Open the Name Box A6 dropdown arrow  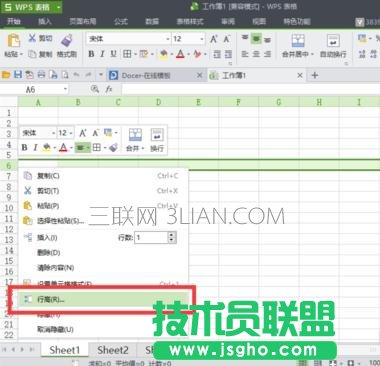click(x=65, y=89)
